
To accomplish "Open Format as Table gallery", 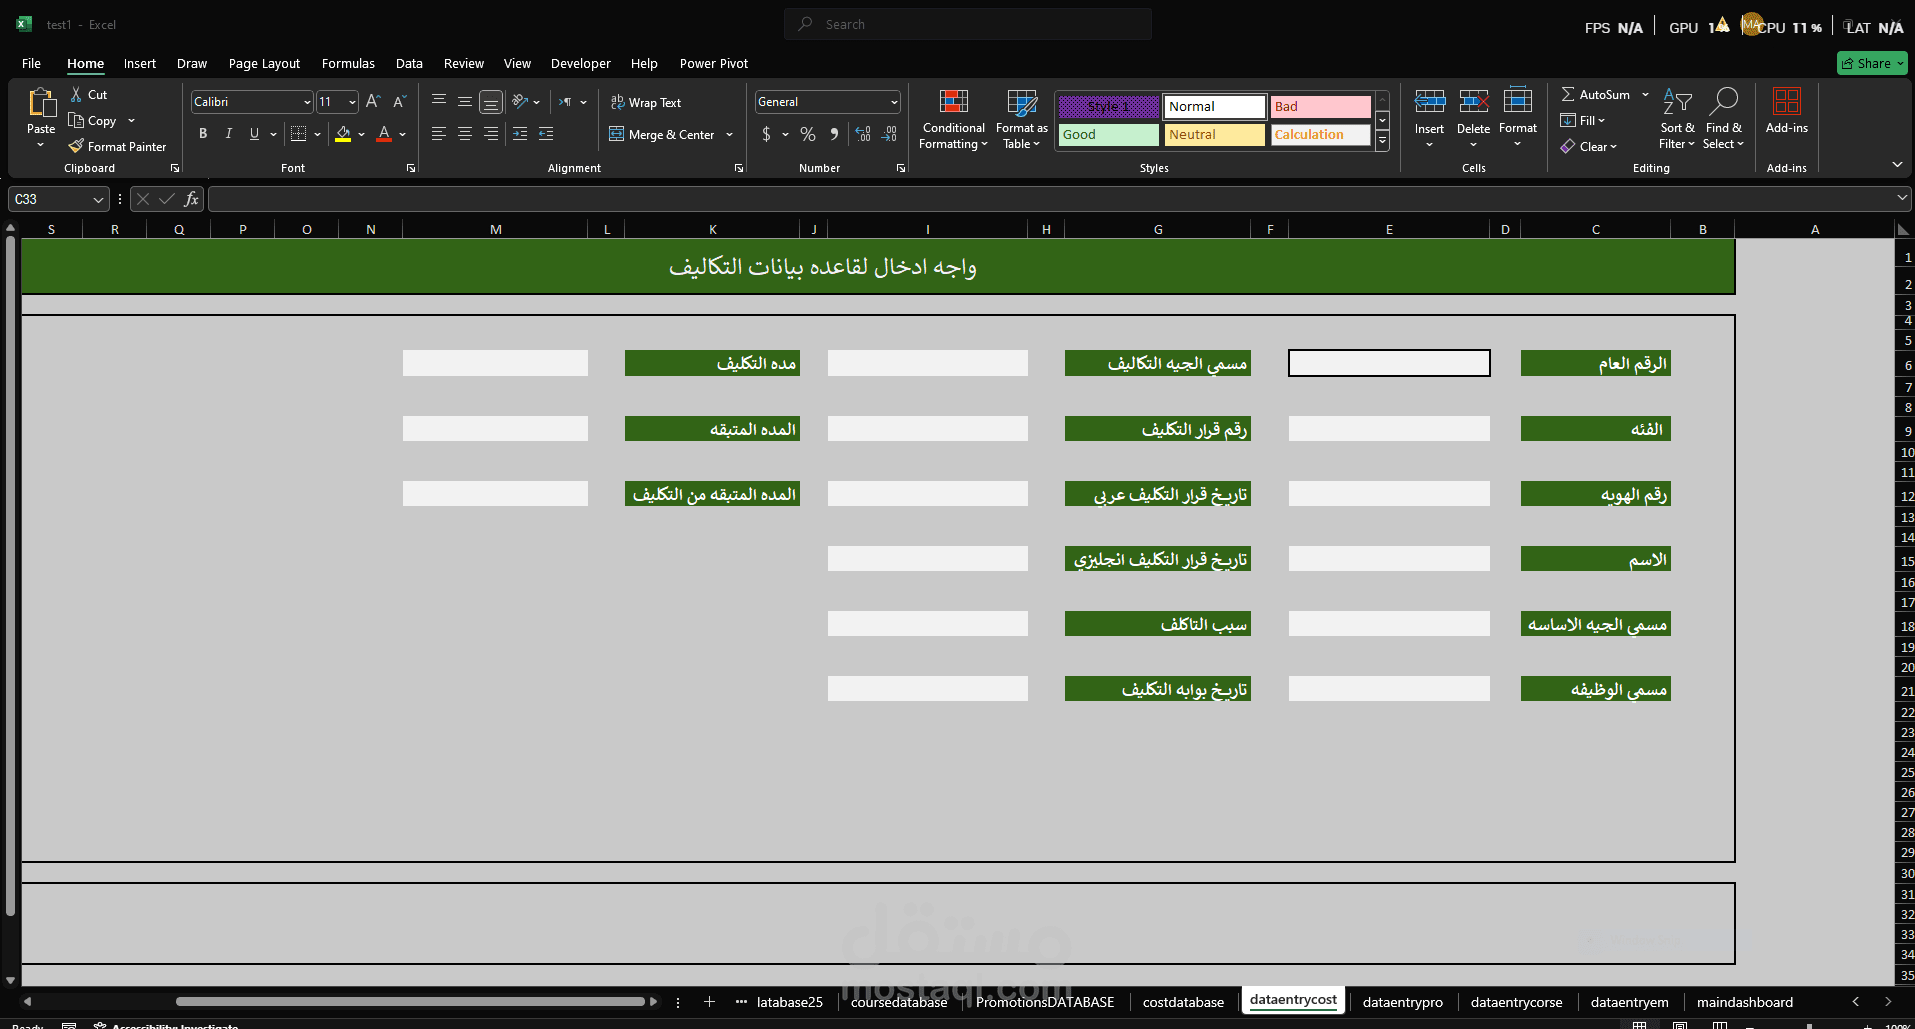I will (1021, 103).
